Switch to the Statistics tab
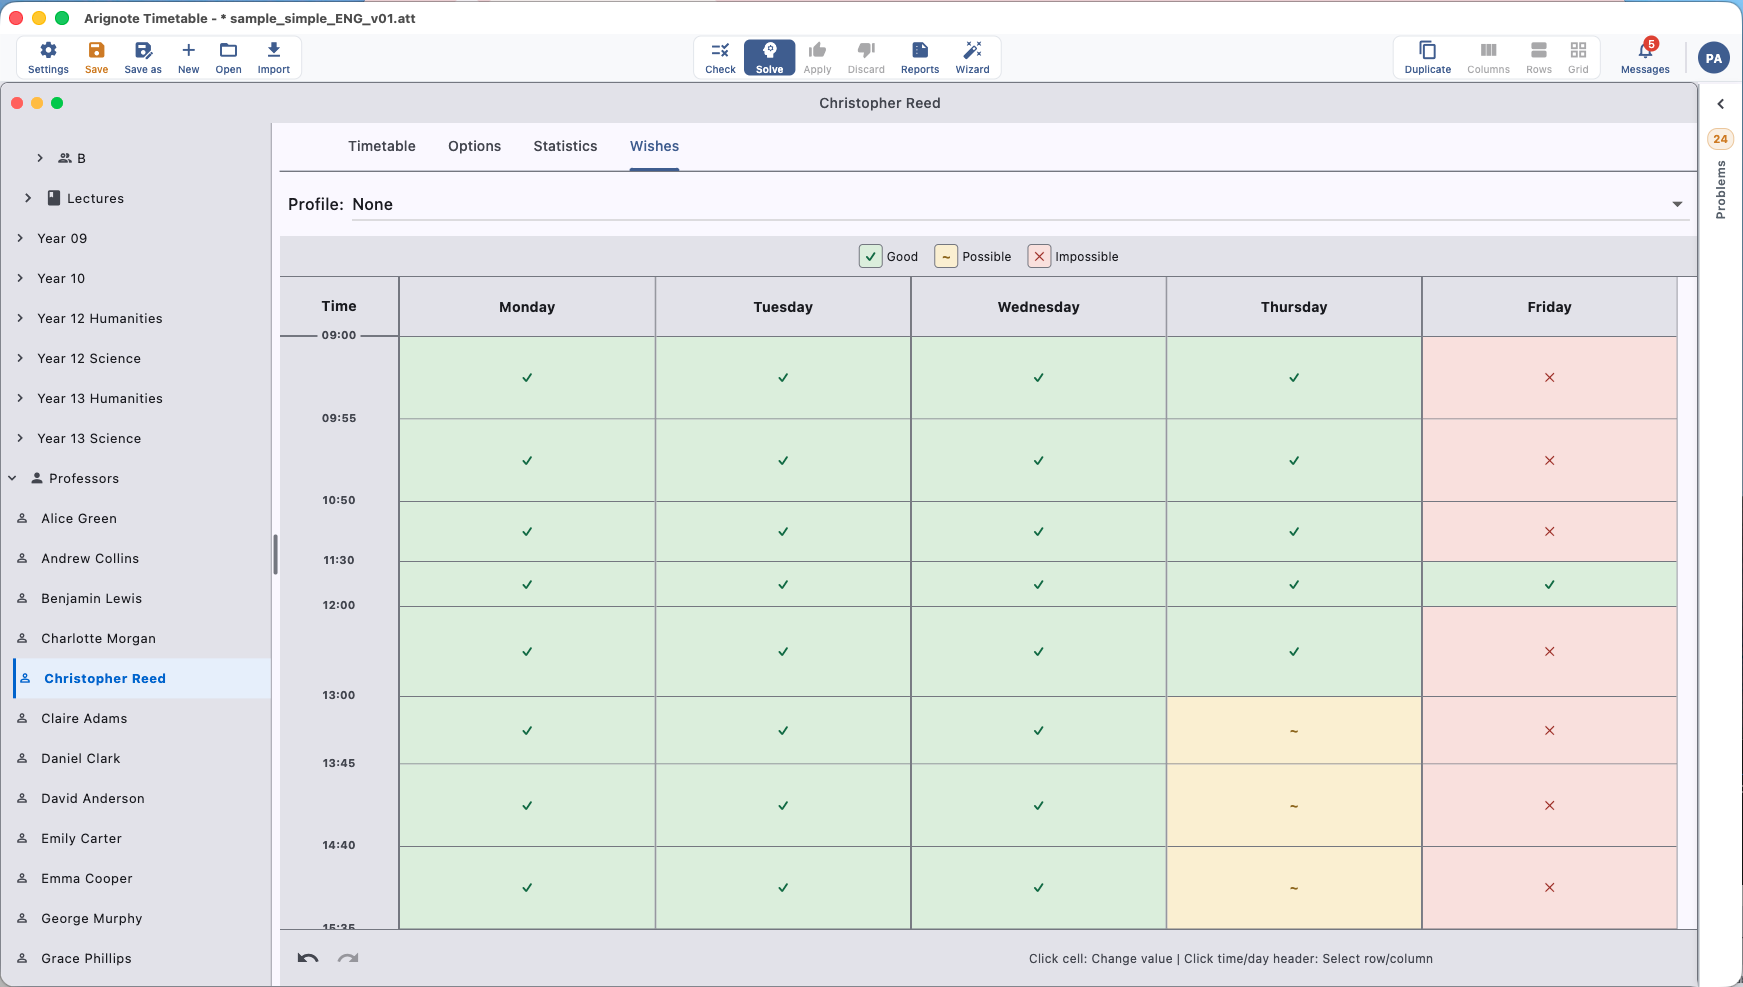The height and width of the screenshot is (987, 1743). click(x=565, y=146)
